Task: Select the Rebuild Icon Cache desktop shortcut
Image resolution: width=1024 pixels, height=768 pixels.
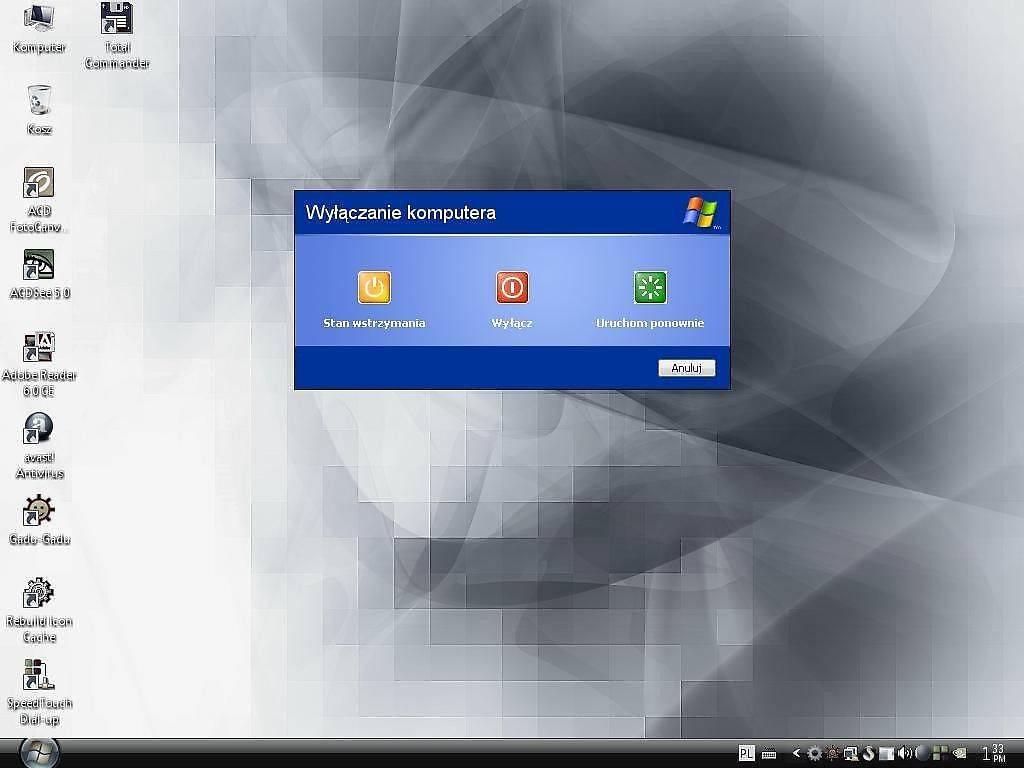Action: tap(39, 611)
